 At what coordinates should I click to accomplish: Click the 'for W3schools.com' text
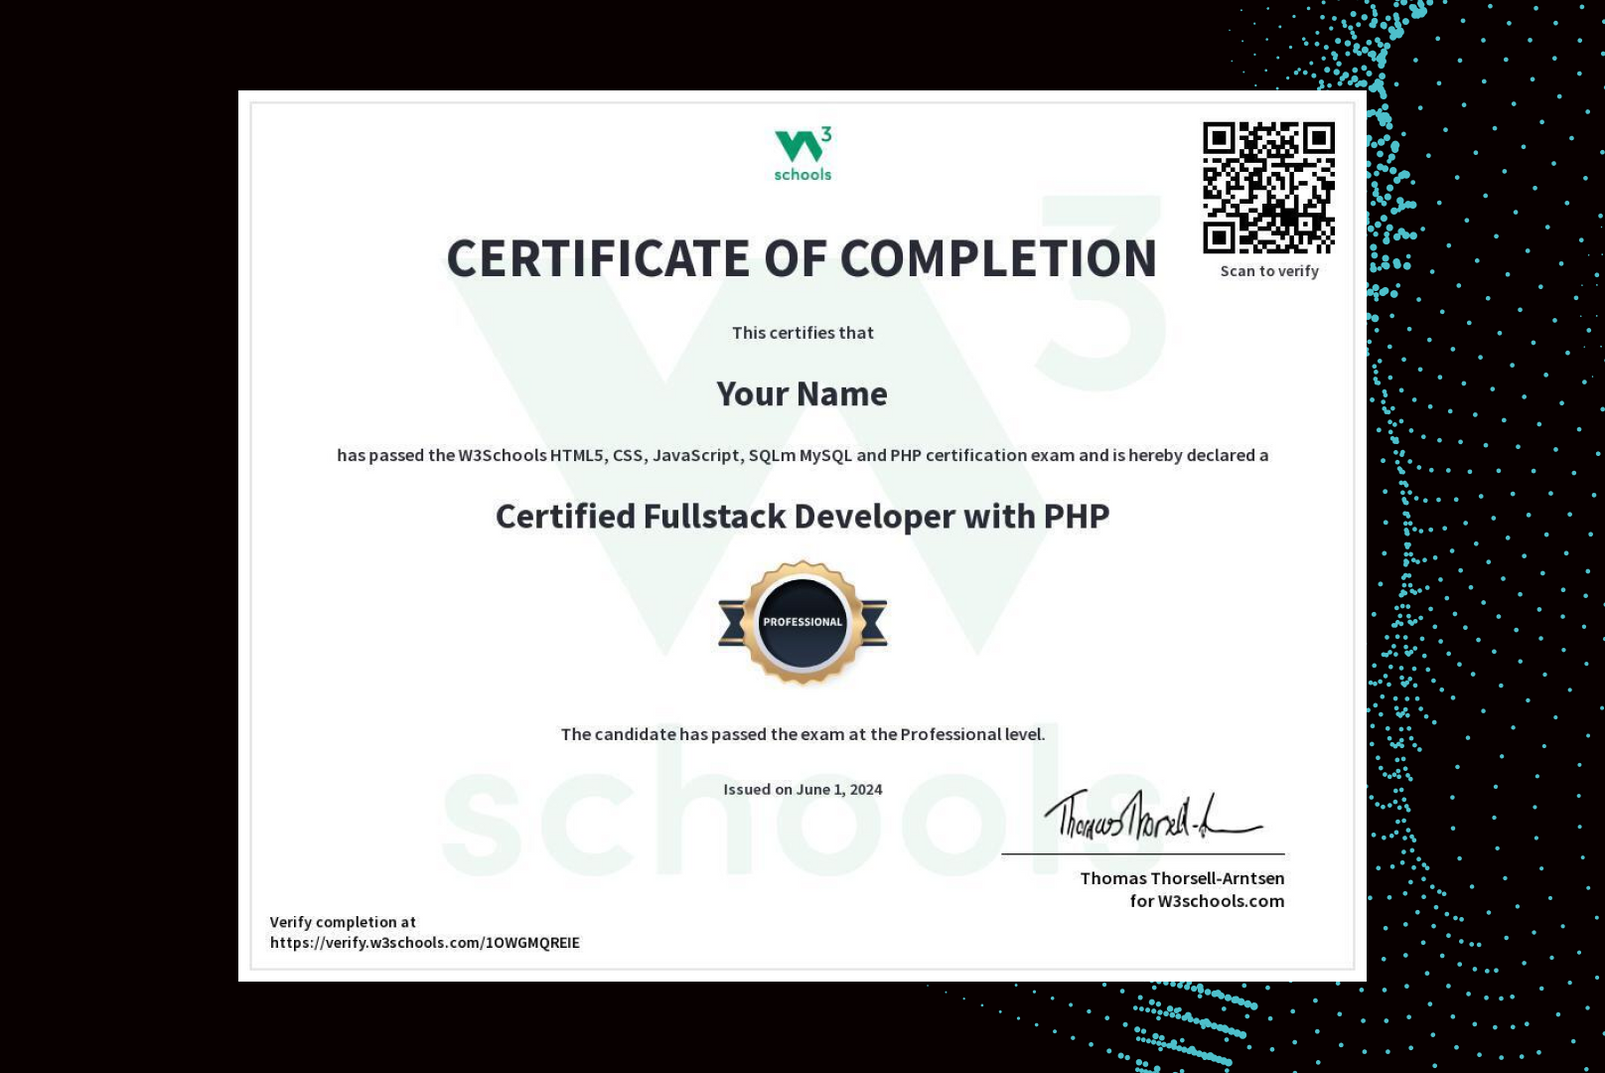tap(1206, 901)
